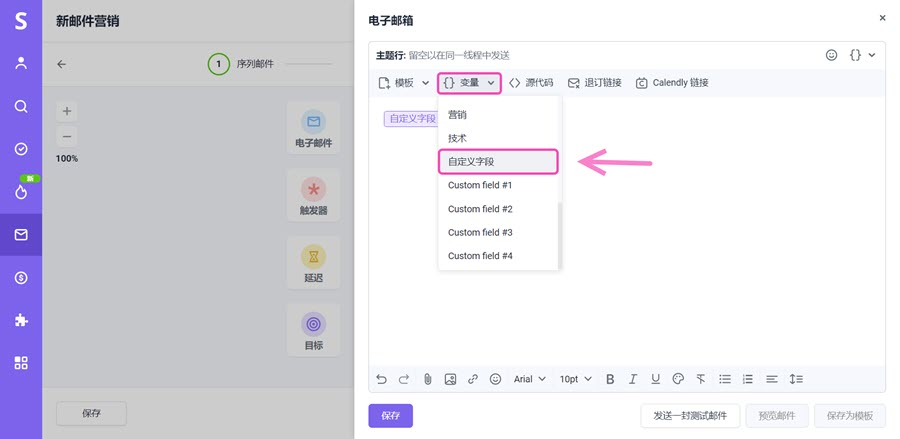Toggle underline formatting
Screen dimensions: 900x439
655,379
